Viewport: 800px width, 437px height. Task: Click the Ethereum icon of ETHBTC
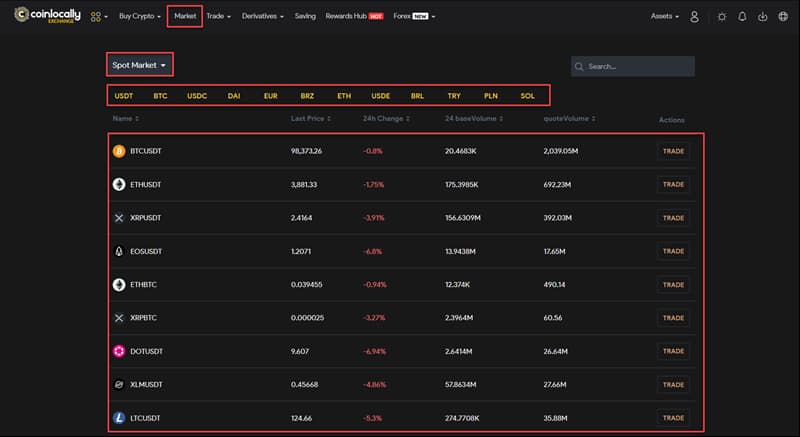(119, 284)
